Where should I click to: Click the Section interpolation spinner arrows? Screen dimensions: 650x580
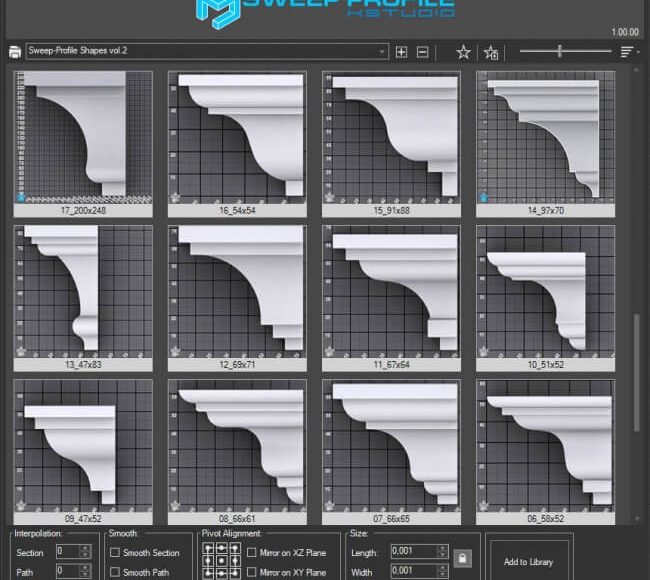84,552
